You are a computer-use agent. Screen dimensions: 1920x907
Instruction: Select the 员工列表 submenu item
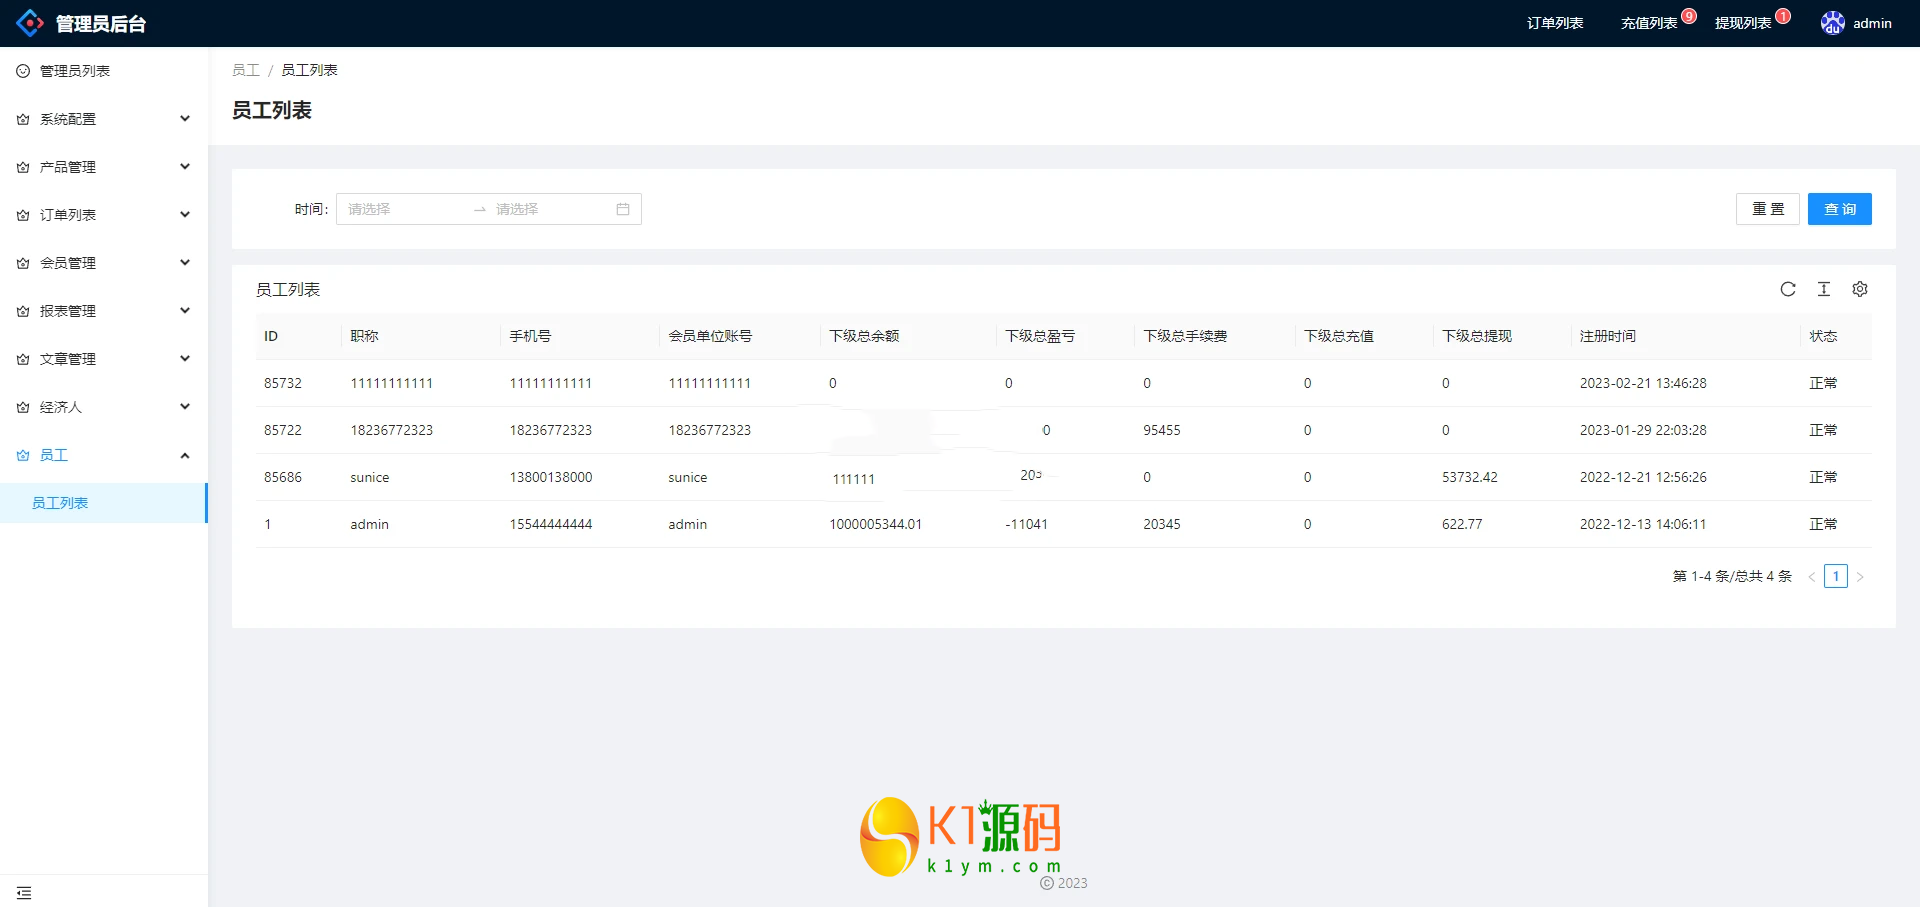coord(60,503)
